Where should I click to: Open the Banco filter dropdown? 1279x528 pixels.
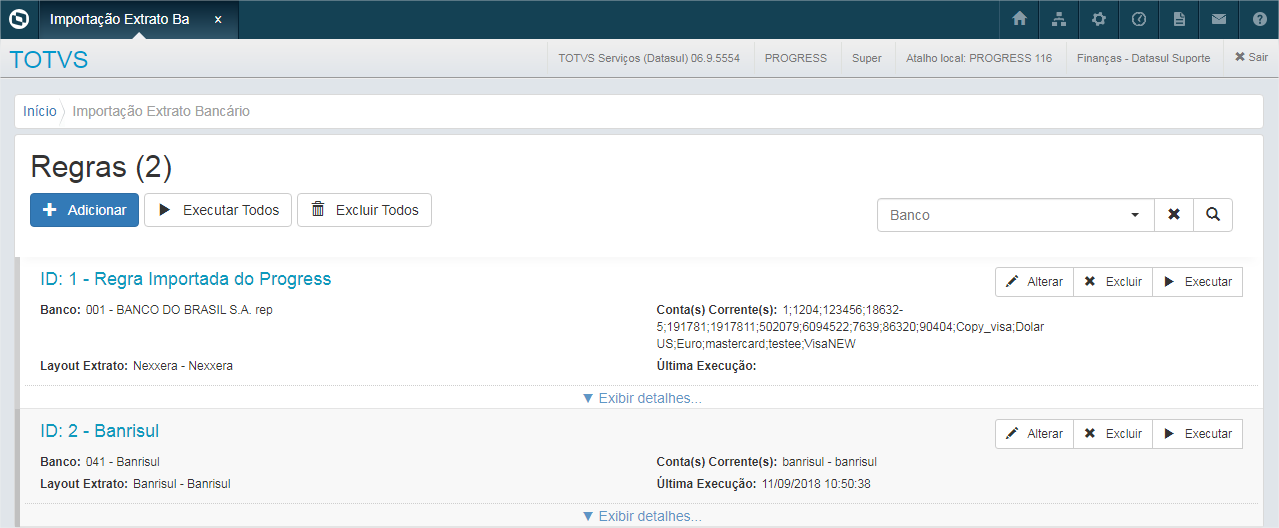pos(1015,215)
